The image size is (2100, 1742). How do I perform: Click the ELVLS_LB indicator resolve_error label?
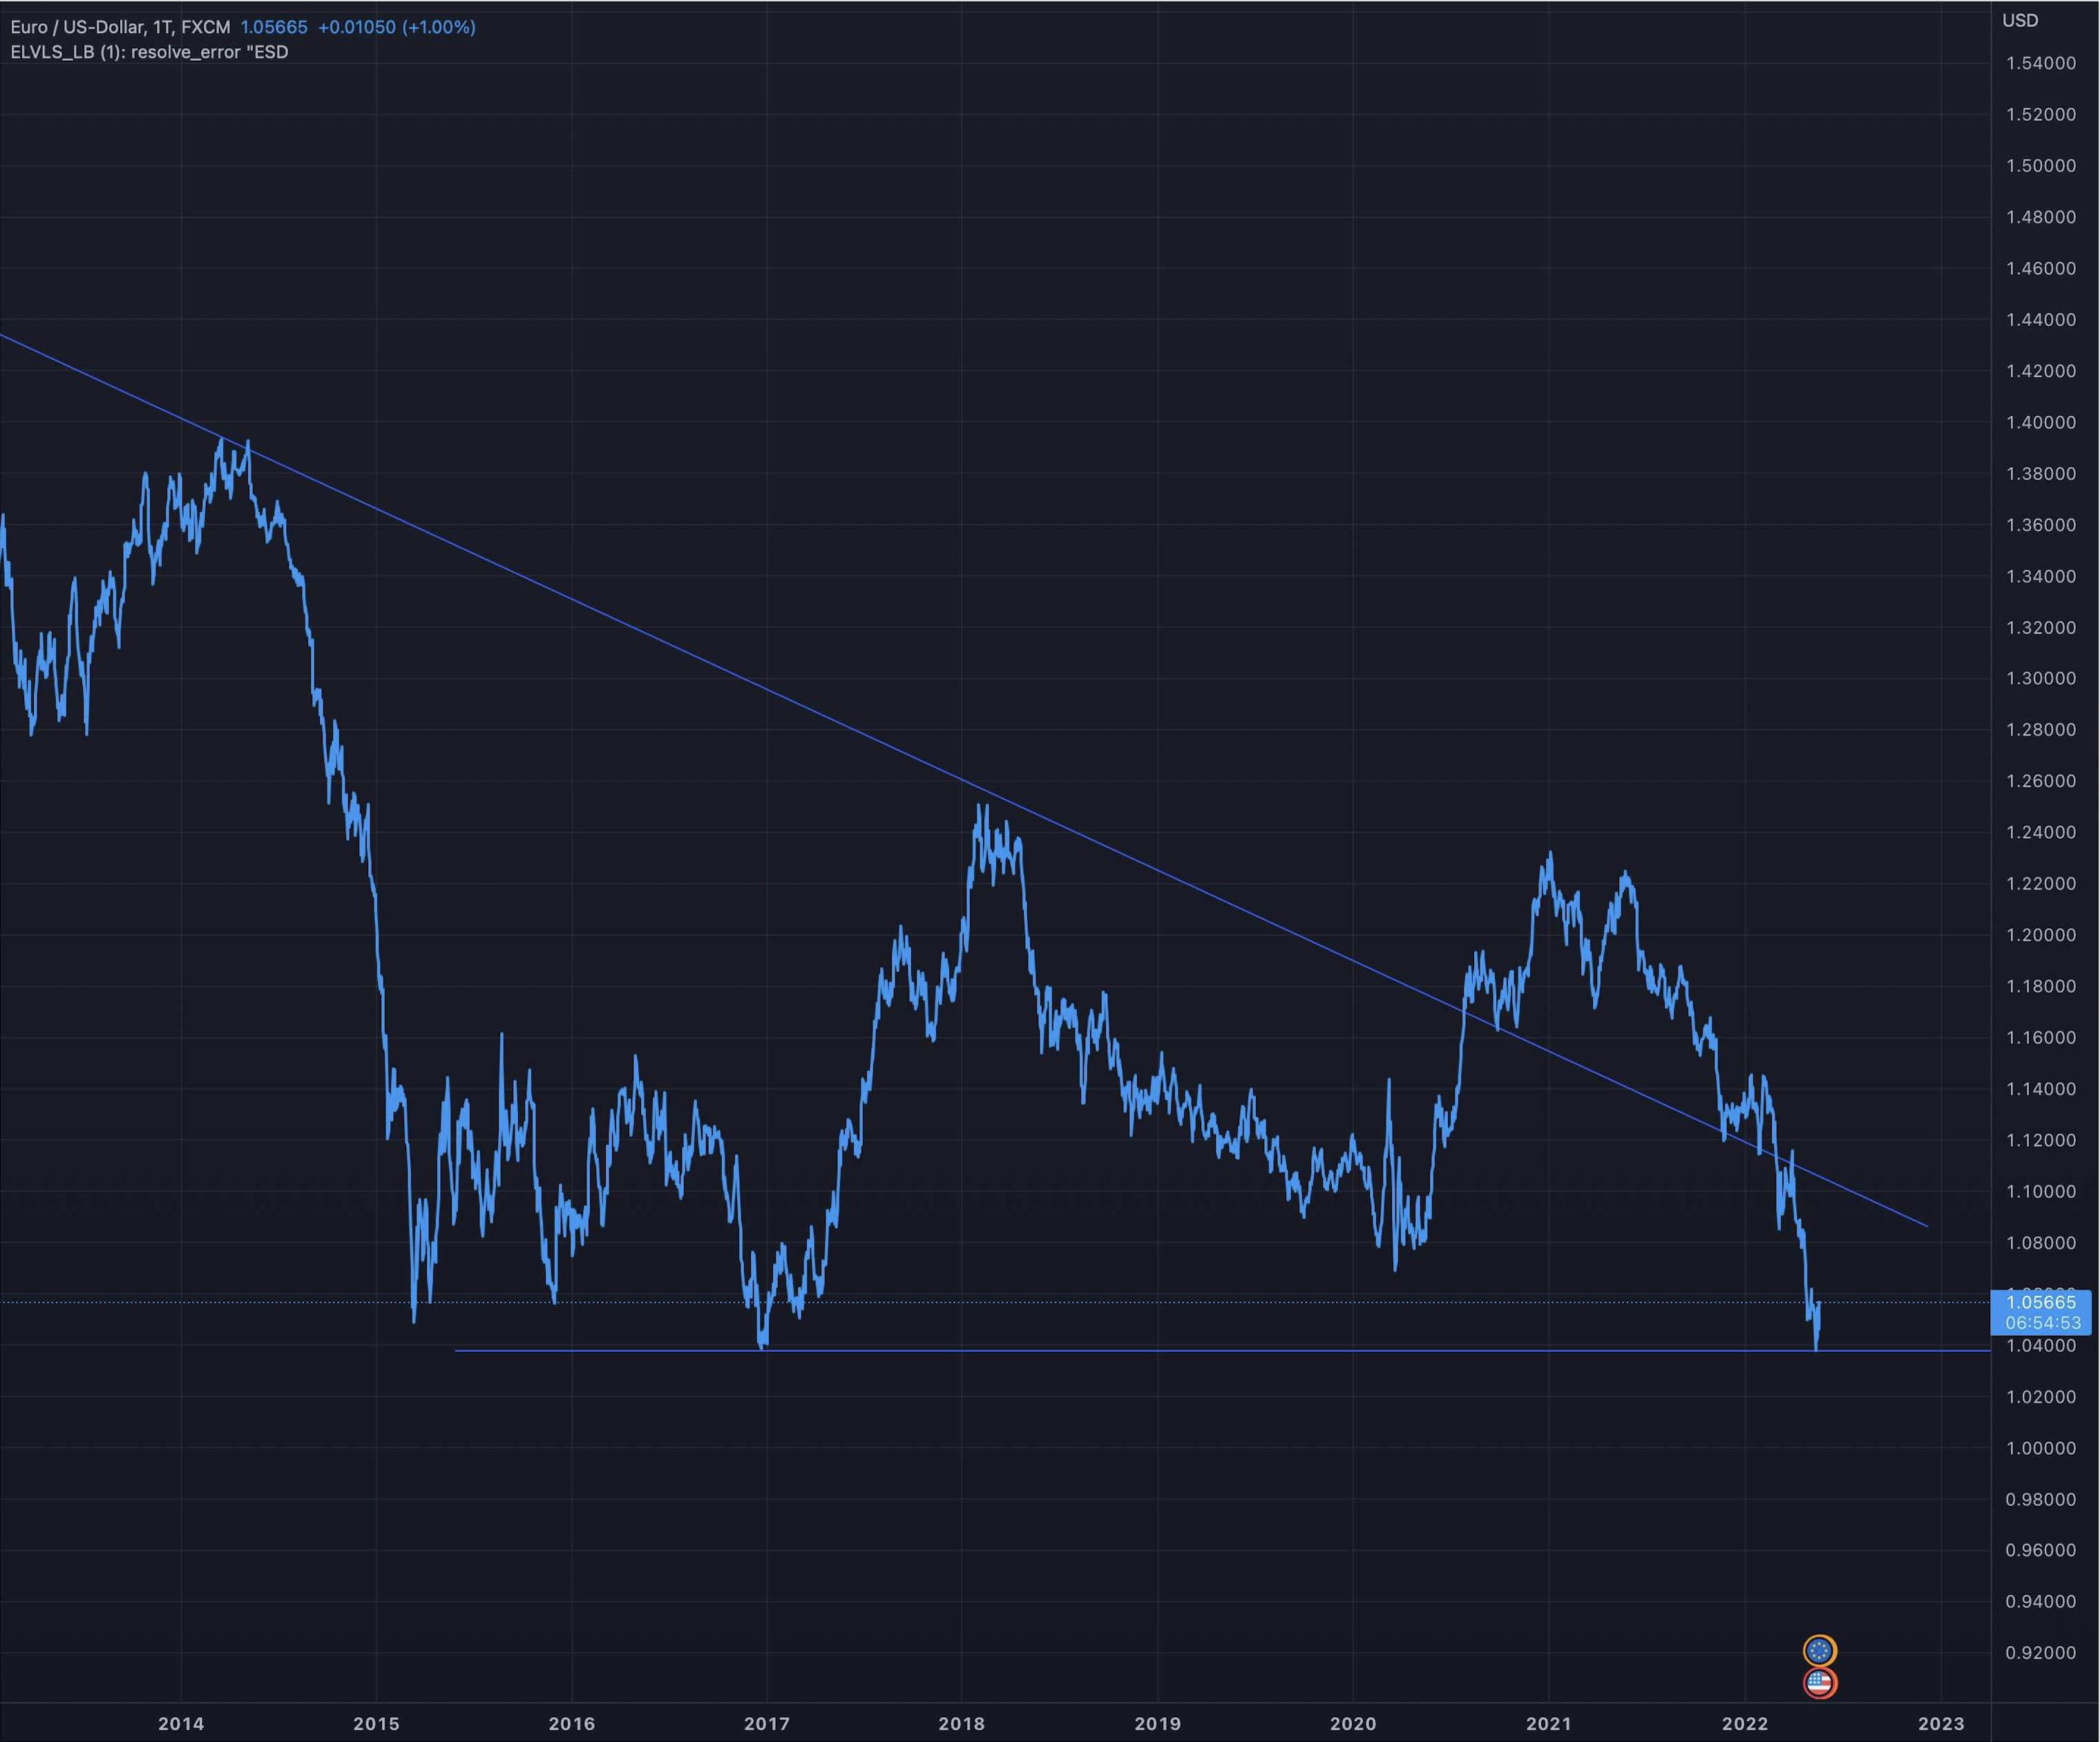coord(150,52)
